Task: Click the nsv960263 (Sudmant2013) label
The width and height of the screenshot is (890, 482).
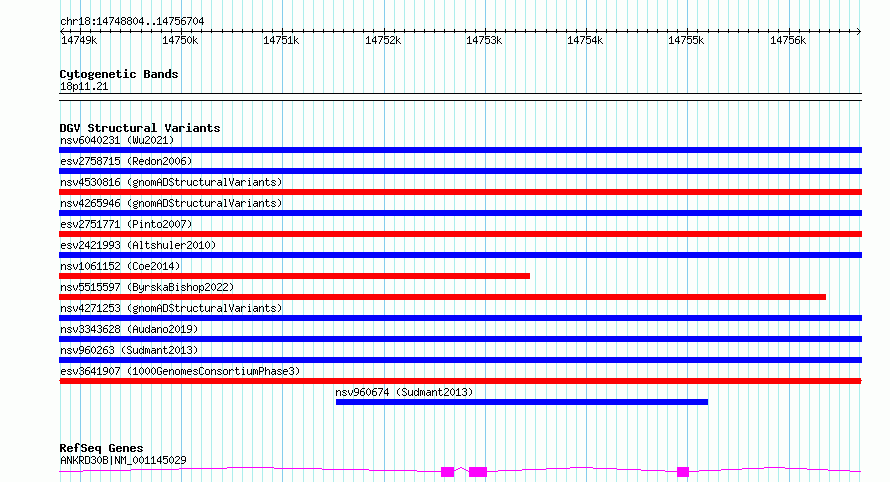Action: (129, 350)
